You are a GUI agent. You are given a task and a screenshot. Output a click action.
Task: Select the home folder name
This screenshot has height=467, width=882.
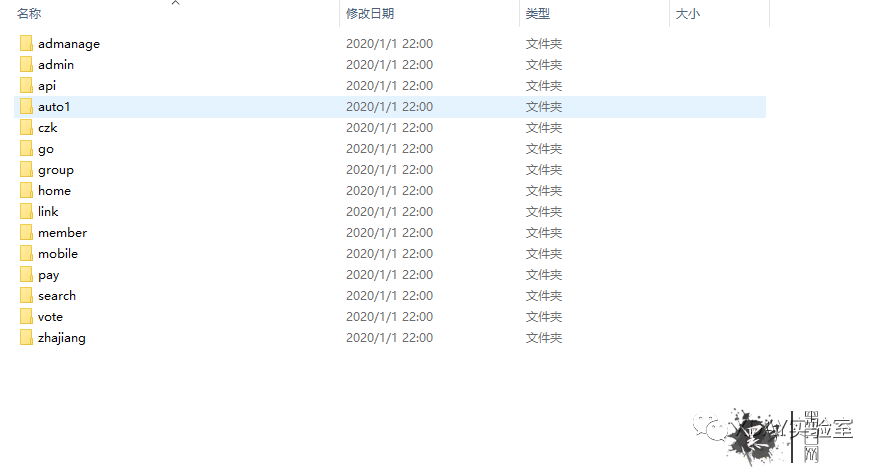click(55, 191)
